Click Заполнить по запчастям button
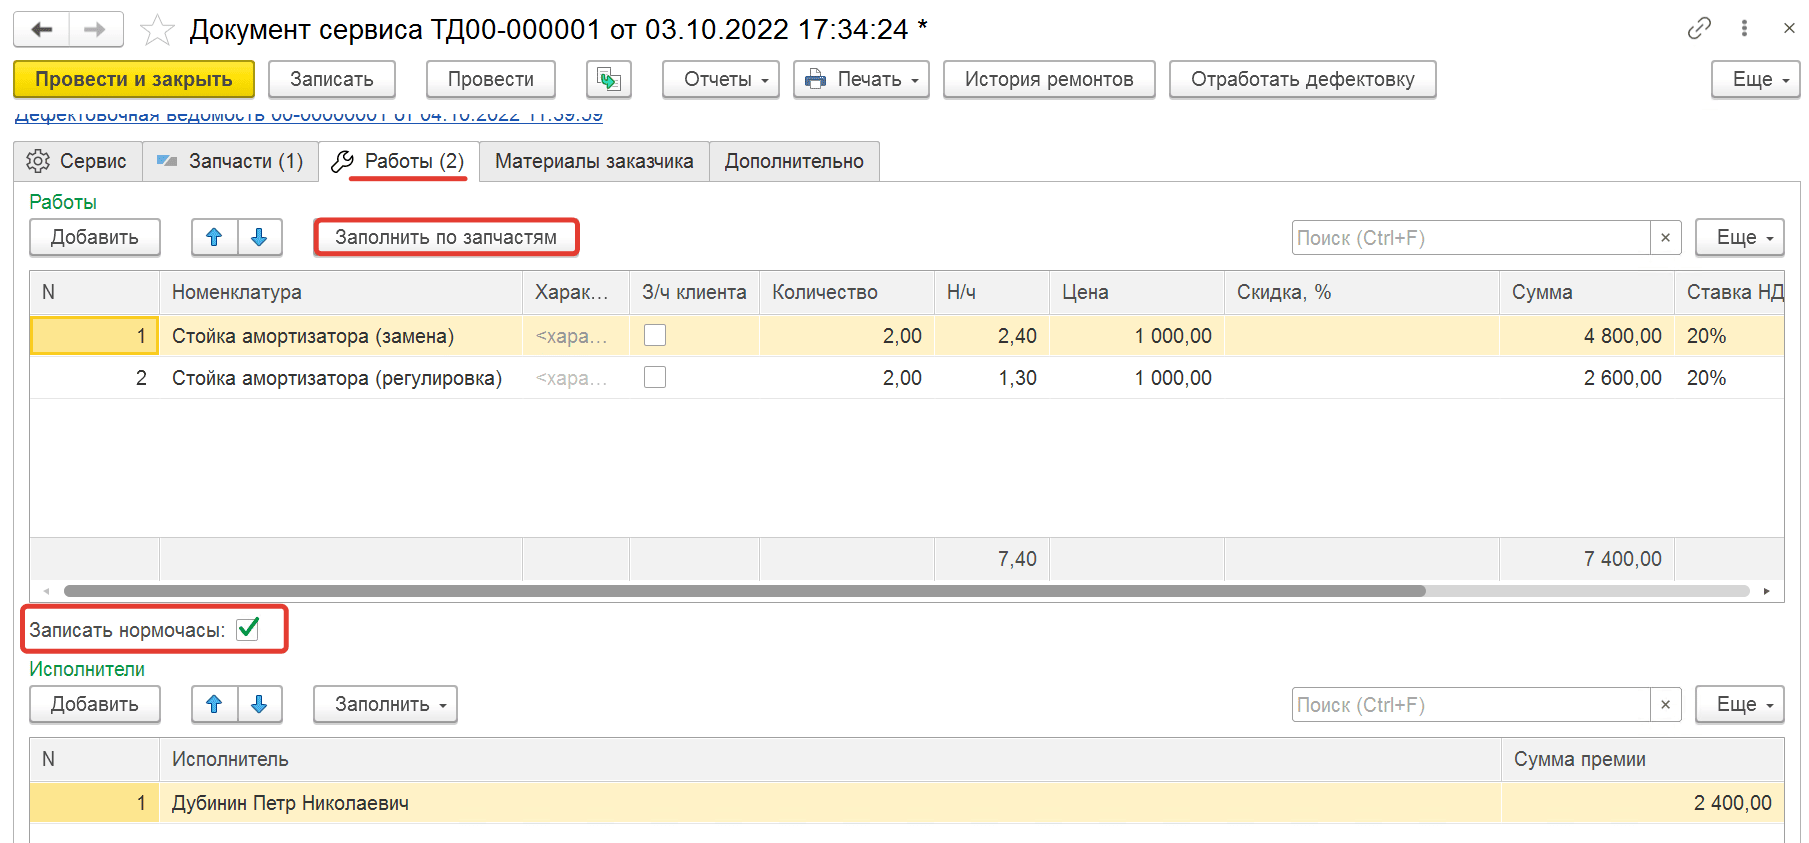Image resolution: width=1809 pixels, height=843 pixels. [446, 237]
